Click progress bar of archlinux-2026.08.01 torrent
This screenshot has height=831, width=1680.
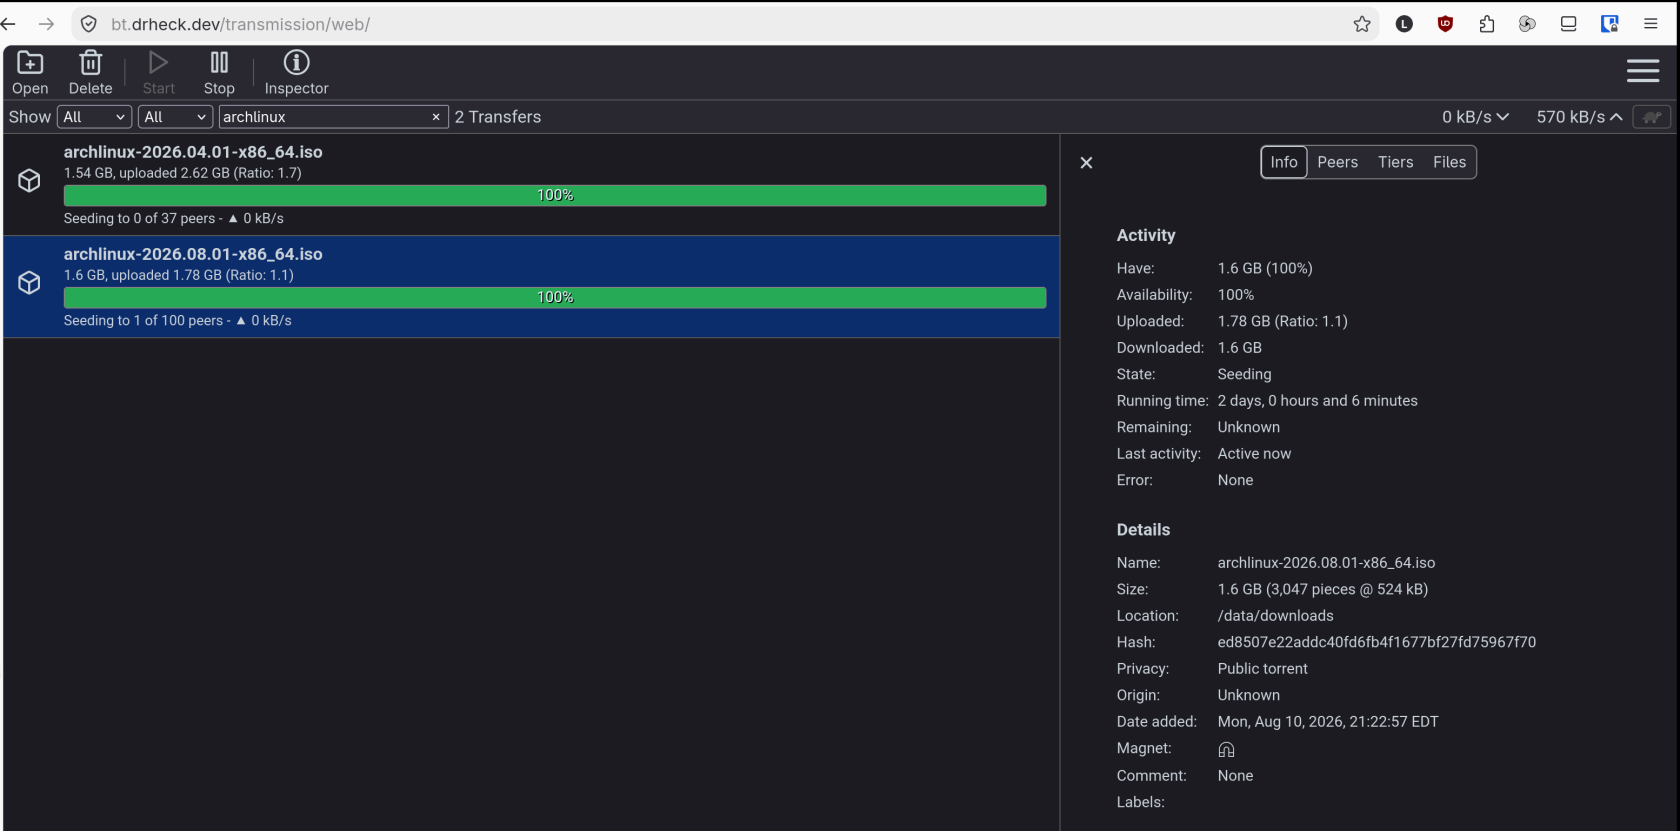pyautogui.click(x=555, y=298)
